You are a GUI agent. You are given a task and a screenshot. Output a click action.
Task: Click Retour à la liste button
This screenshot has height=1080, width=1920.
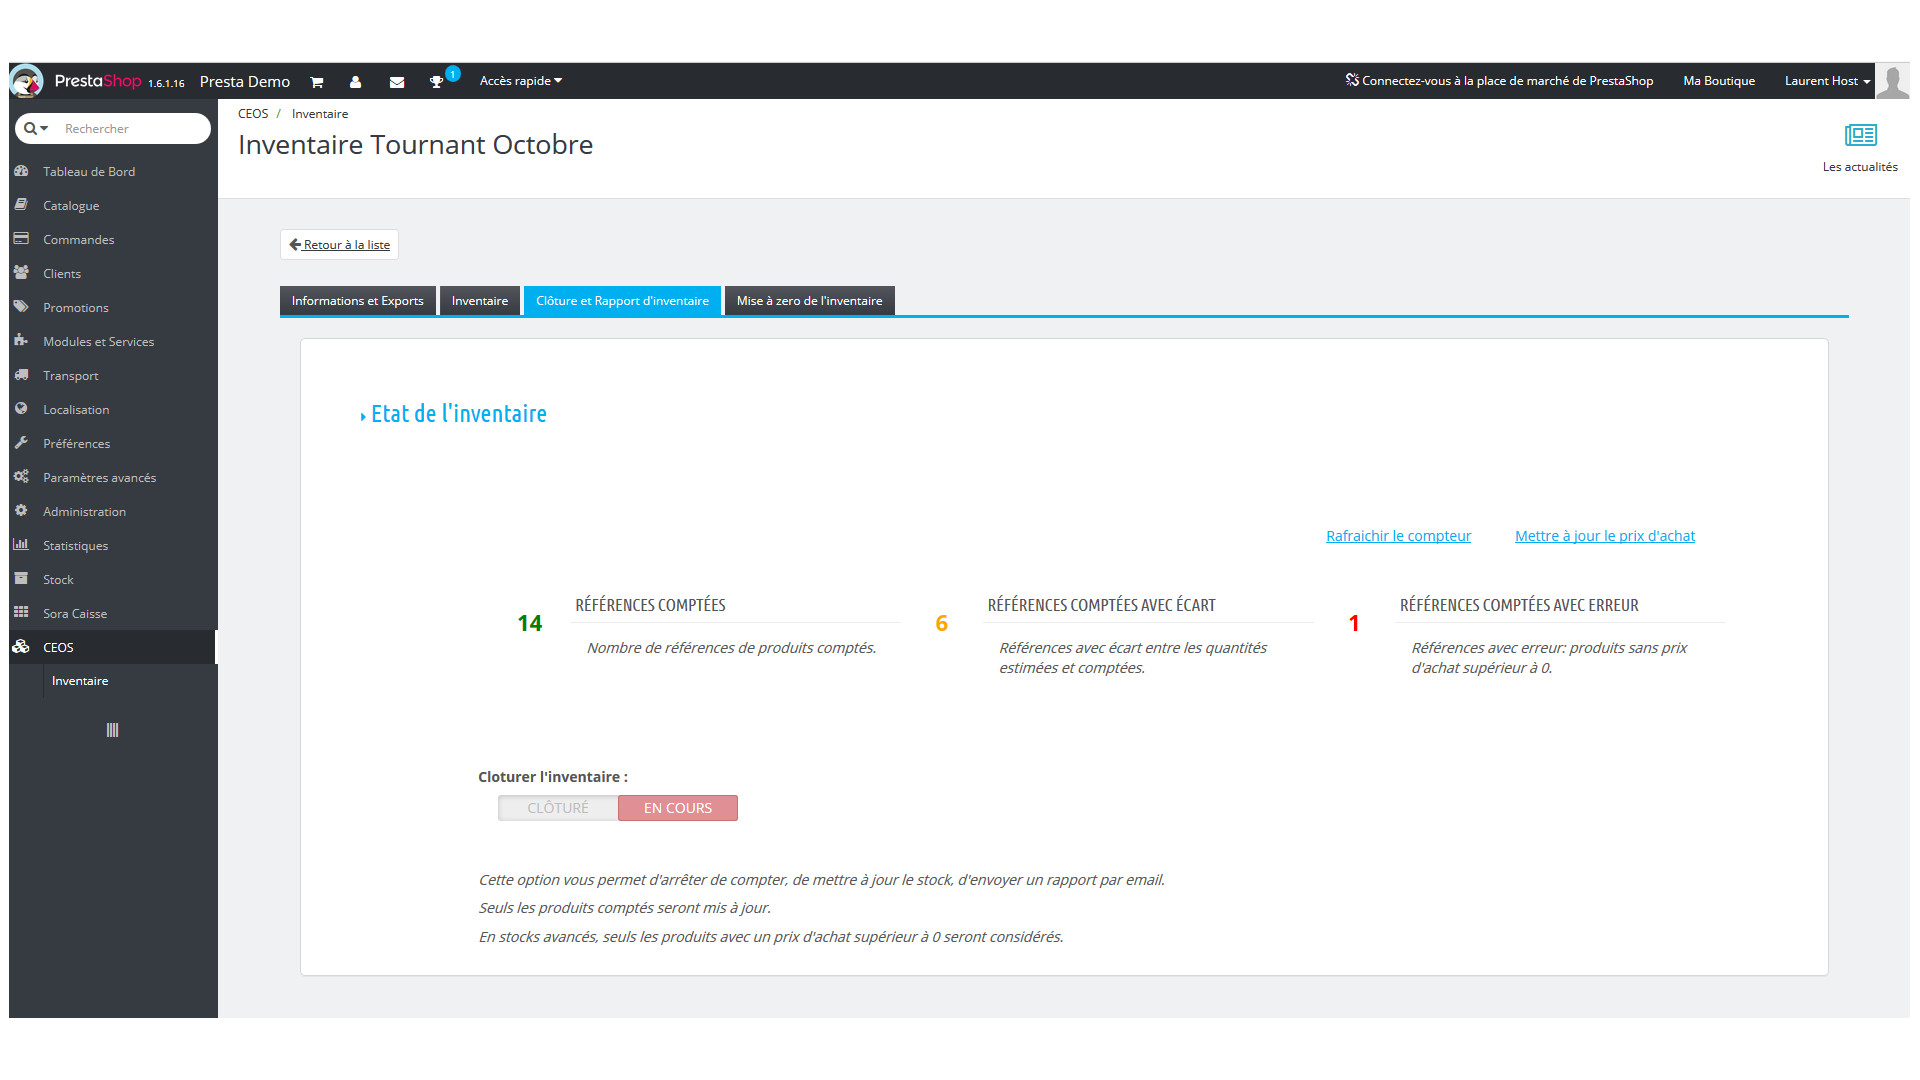(339, 245)
